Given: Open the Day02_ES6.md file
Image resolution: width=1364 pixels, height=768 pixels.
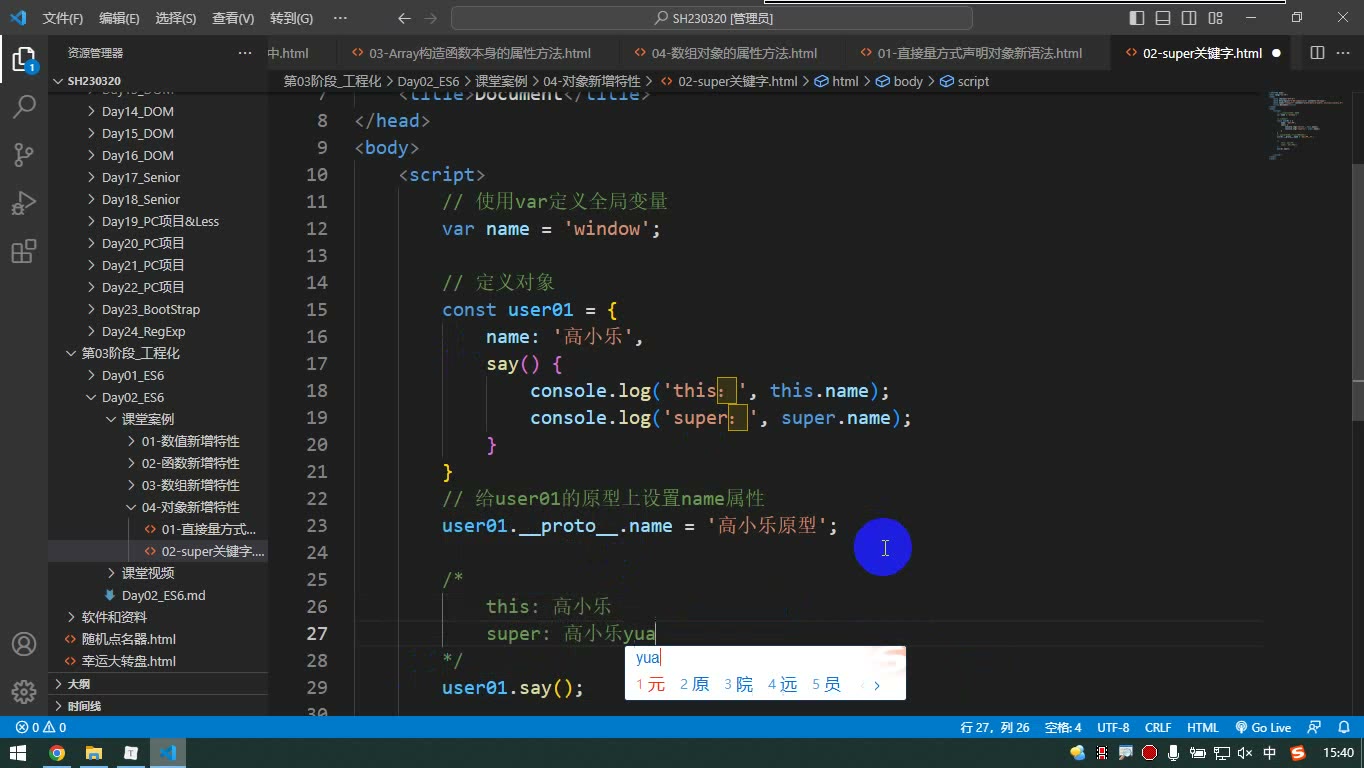Looking at the screenshot, I should click(163, 595).
